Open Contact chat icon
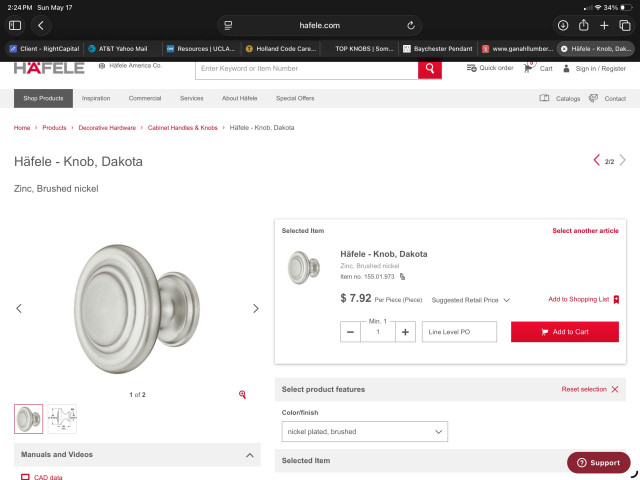Screen dimensions: 640x480 tap(593, 98)
